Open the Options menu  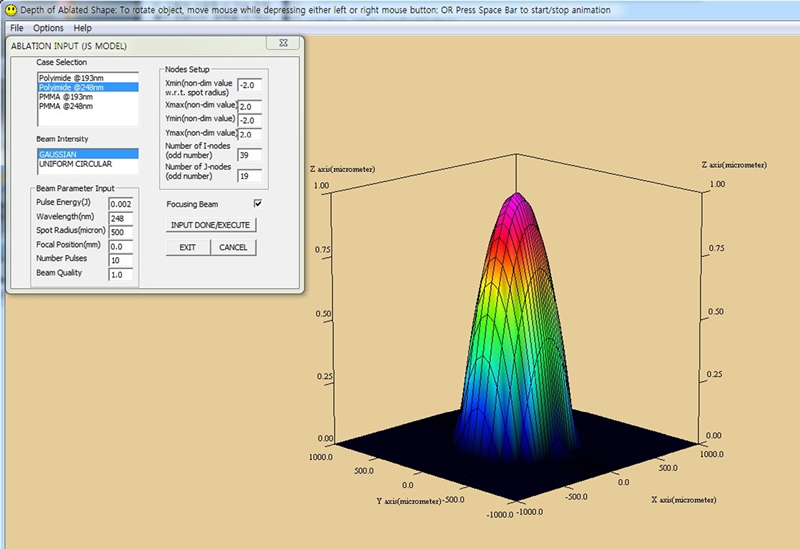(x=48, y=28)
